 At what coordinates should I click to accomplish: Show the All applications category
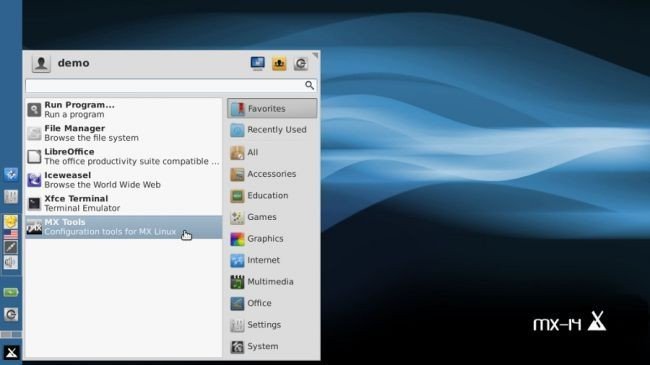click(x=272, y=152)
